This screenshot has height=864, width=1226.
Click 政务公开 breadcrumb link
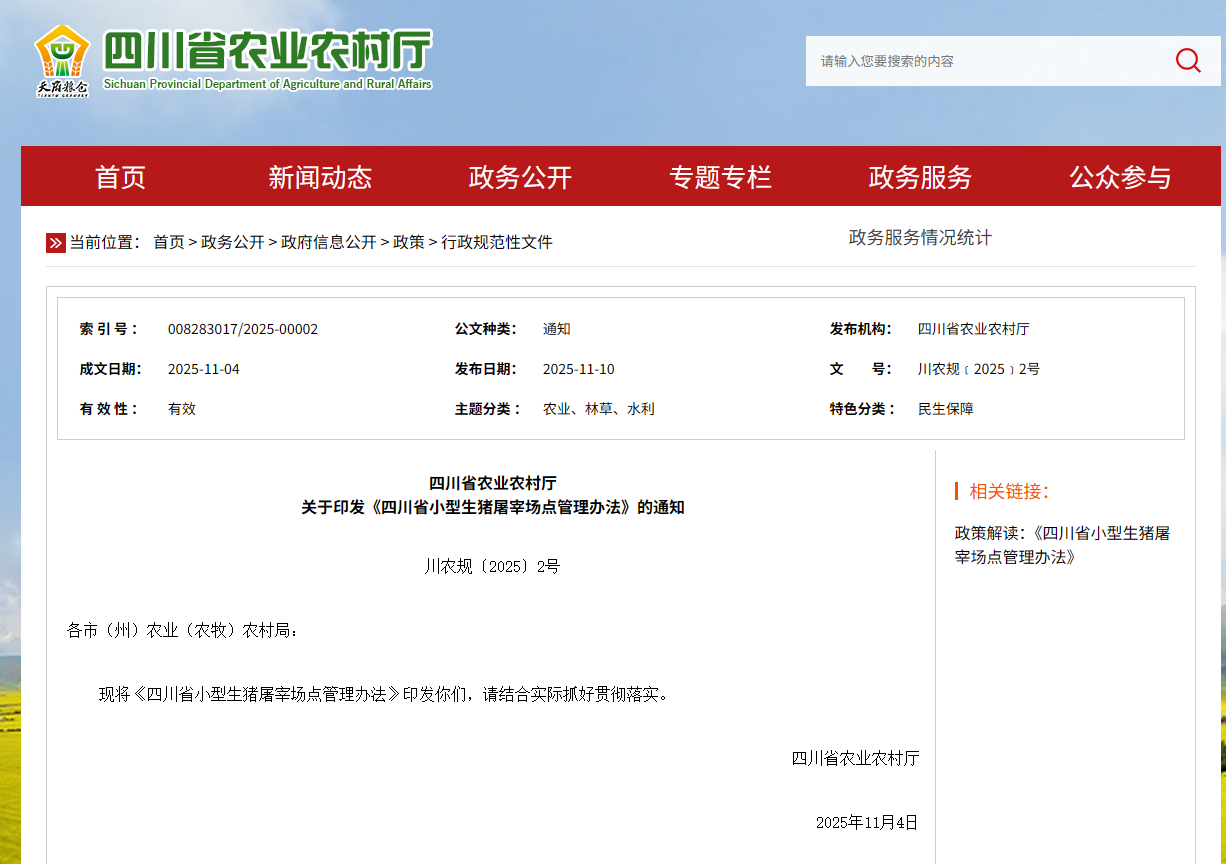coord(232,242)
